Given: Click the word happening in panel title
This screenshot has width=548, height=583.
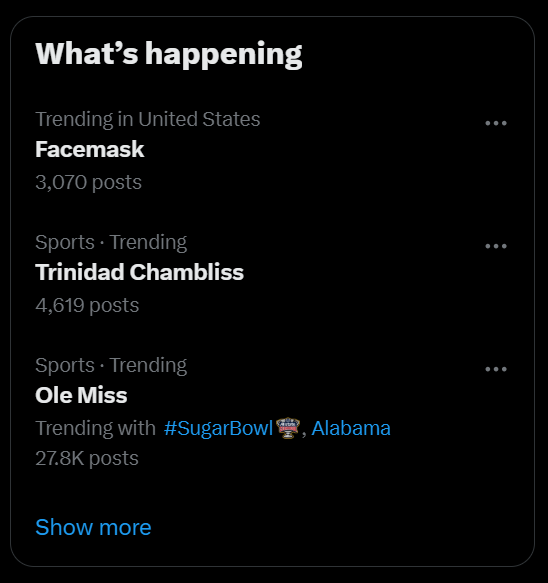Looking at the screenshot, I should click(223, 55).
